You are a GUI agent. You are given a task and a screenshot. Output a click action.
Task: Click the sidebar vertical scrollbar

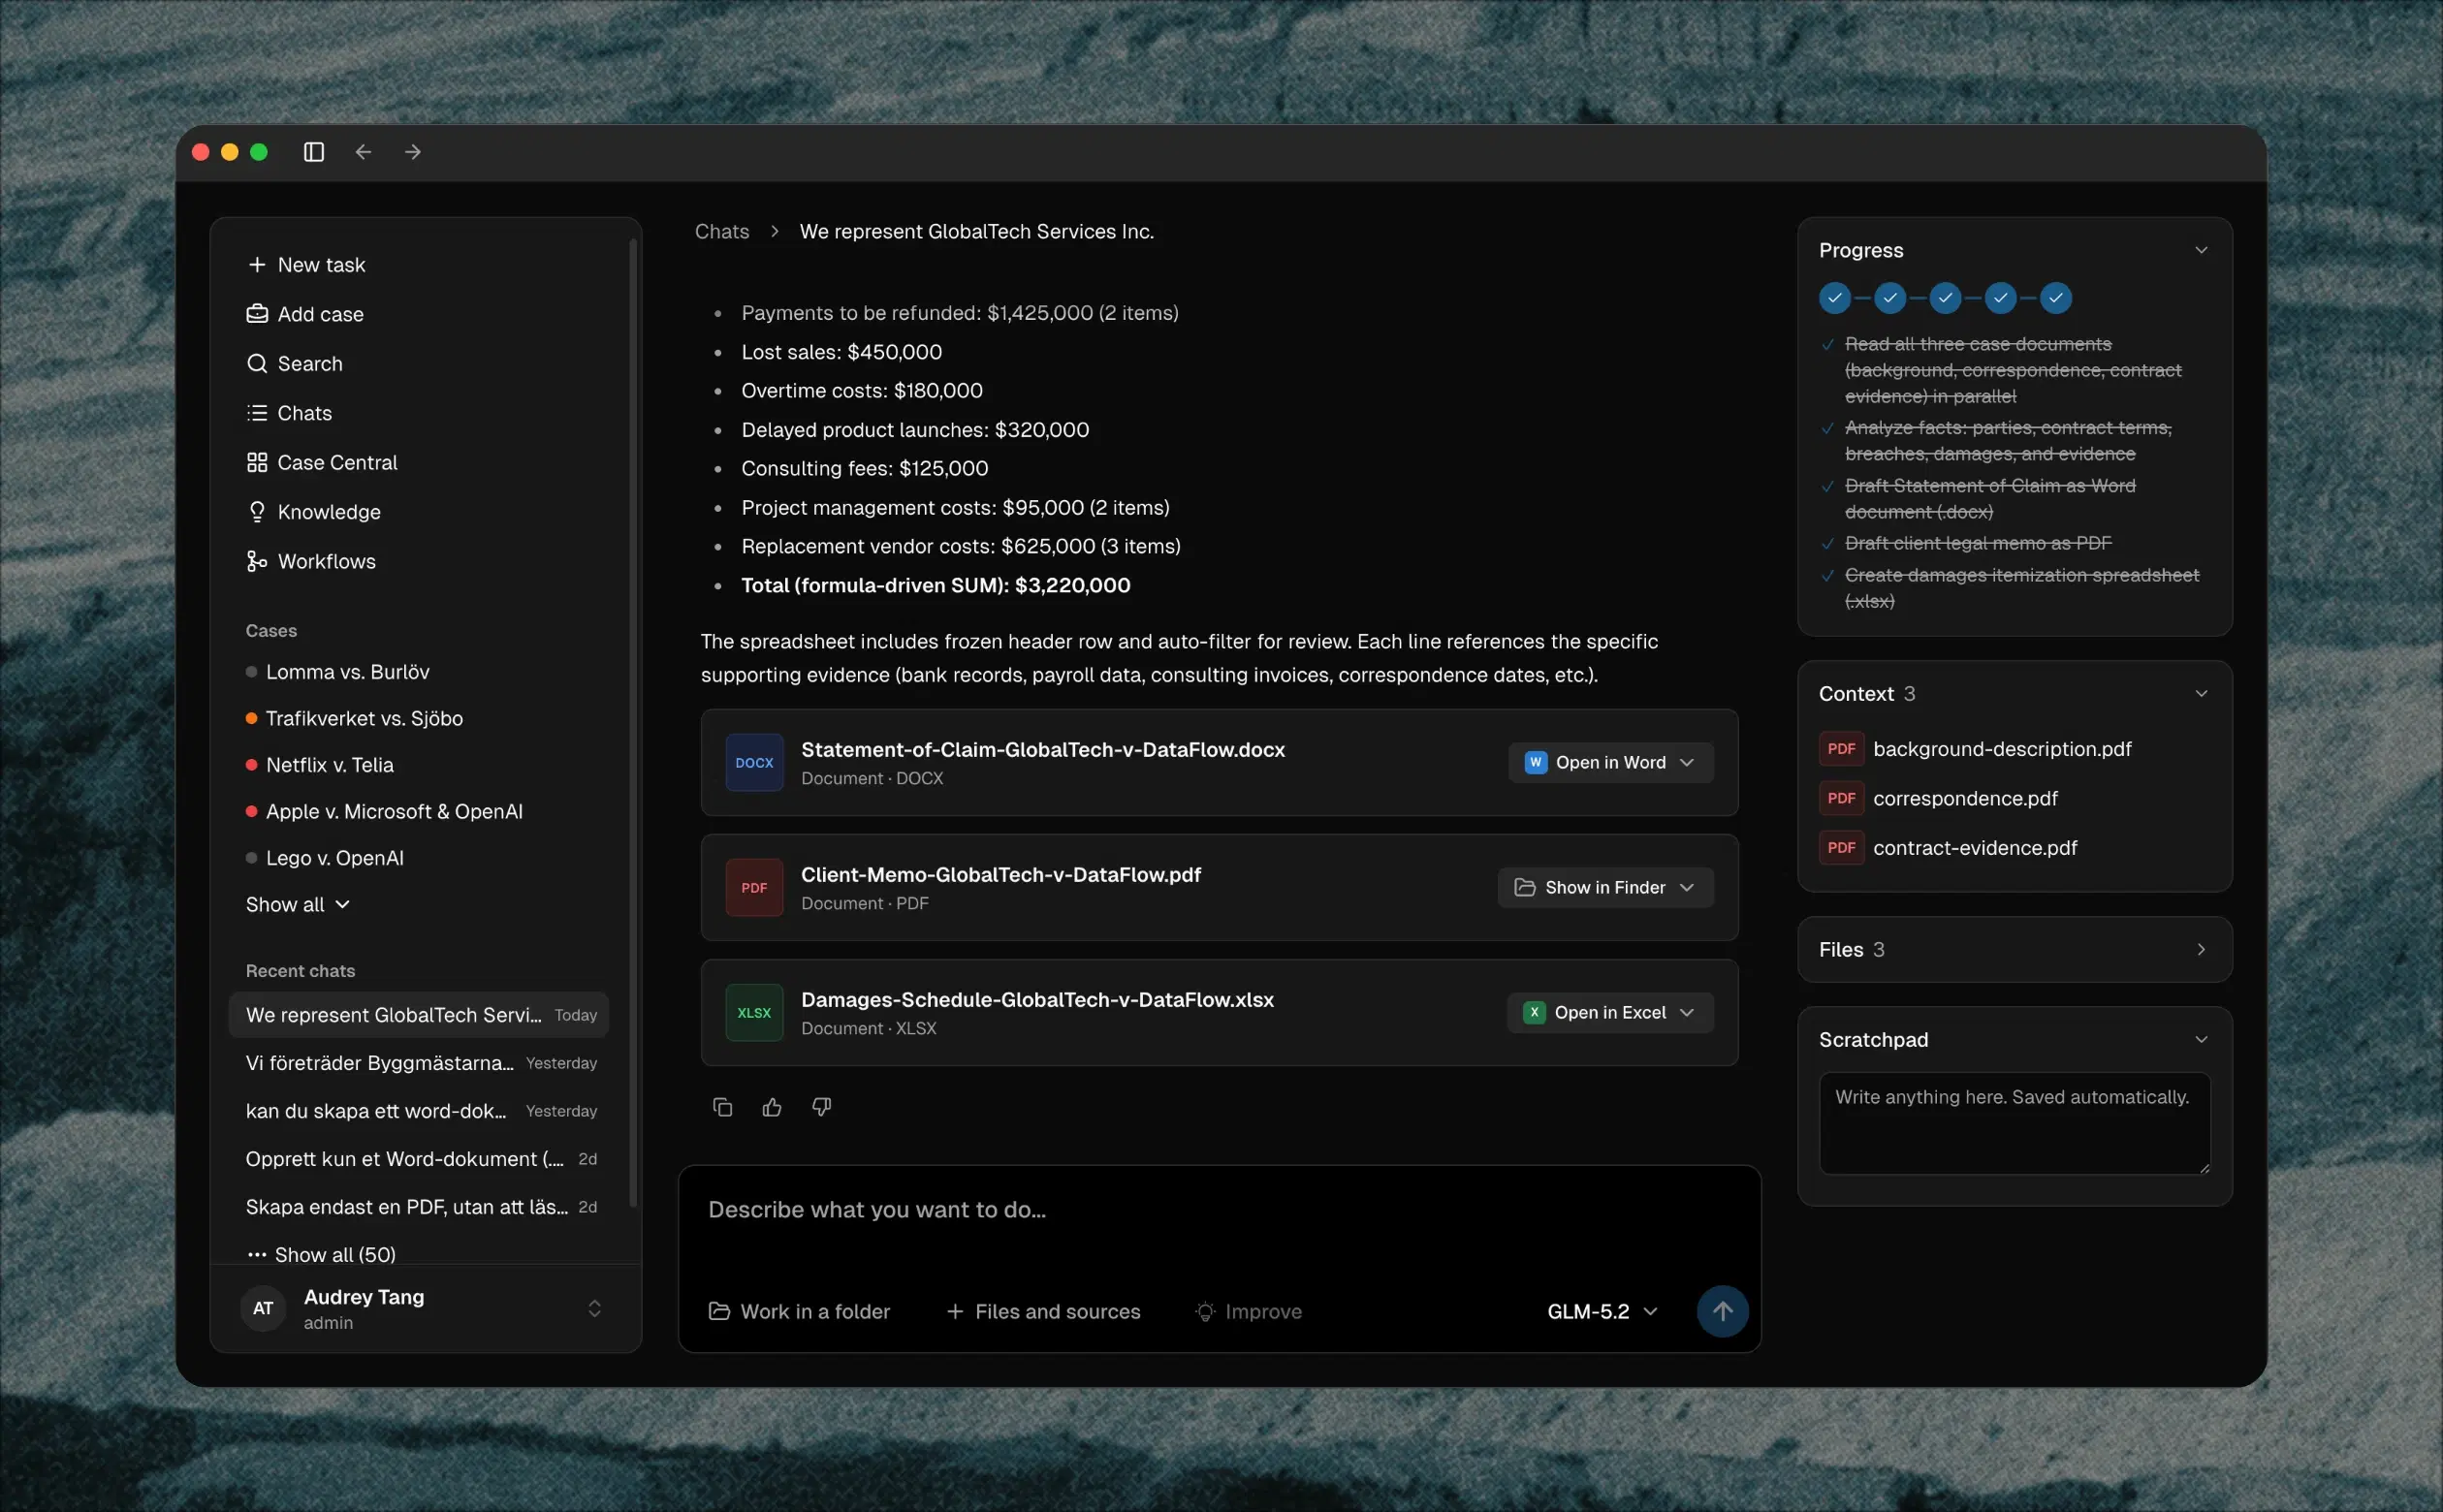point(632,722)
